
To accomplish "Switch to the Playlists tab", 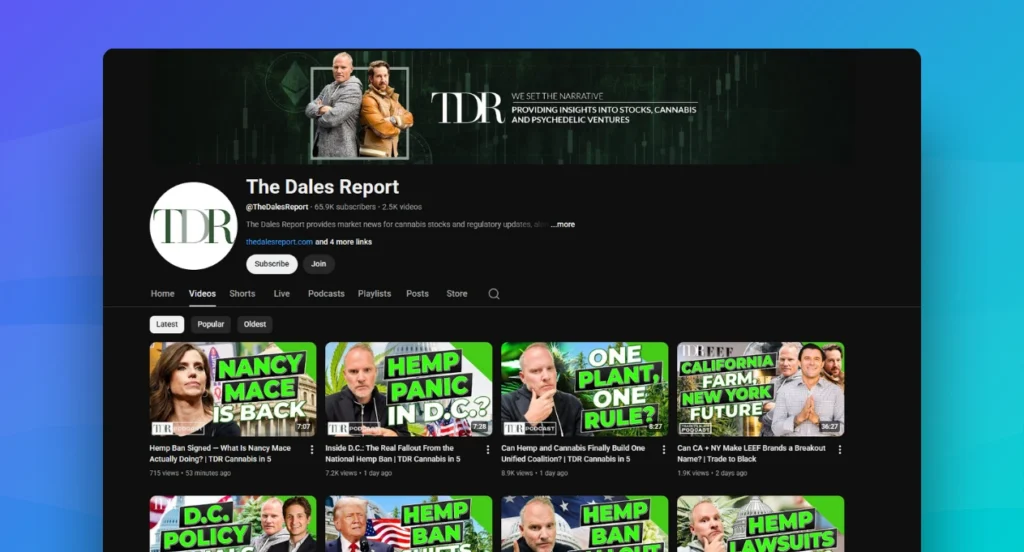I will point(374,294).
